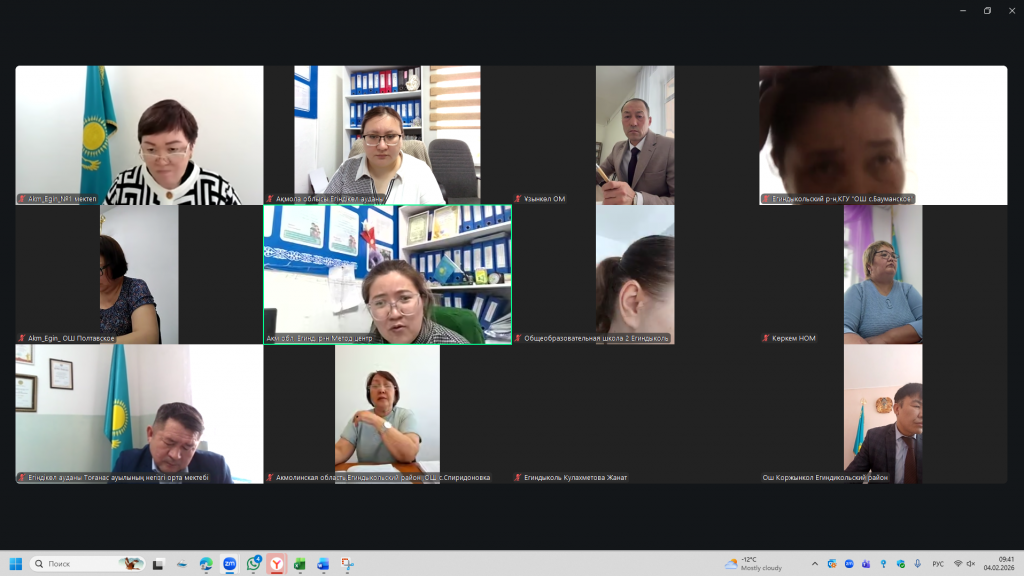Open Microsoft Edge from taskbar

(206, 564)
